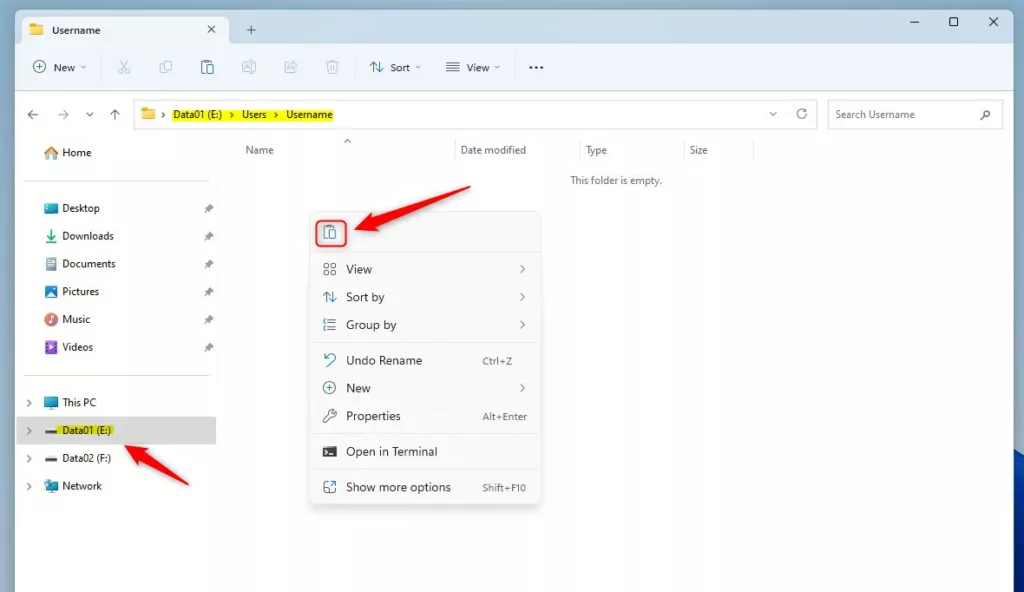This screenshot has height=592, width=1024.
Task: Open the See more ellipsis menu
Action: pyautogui.click(x=536, y=67)
